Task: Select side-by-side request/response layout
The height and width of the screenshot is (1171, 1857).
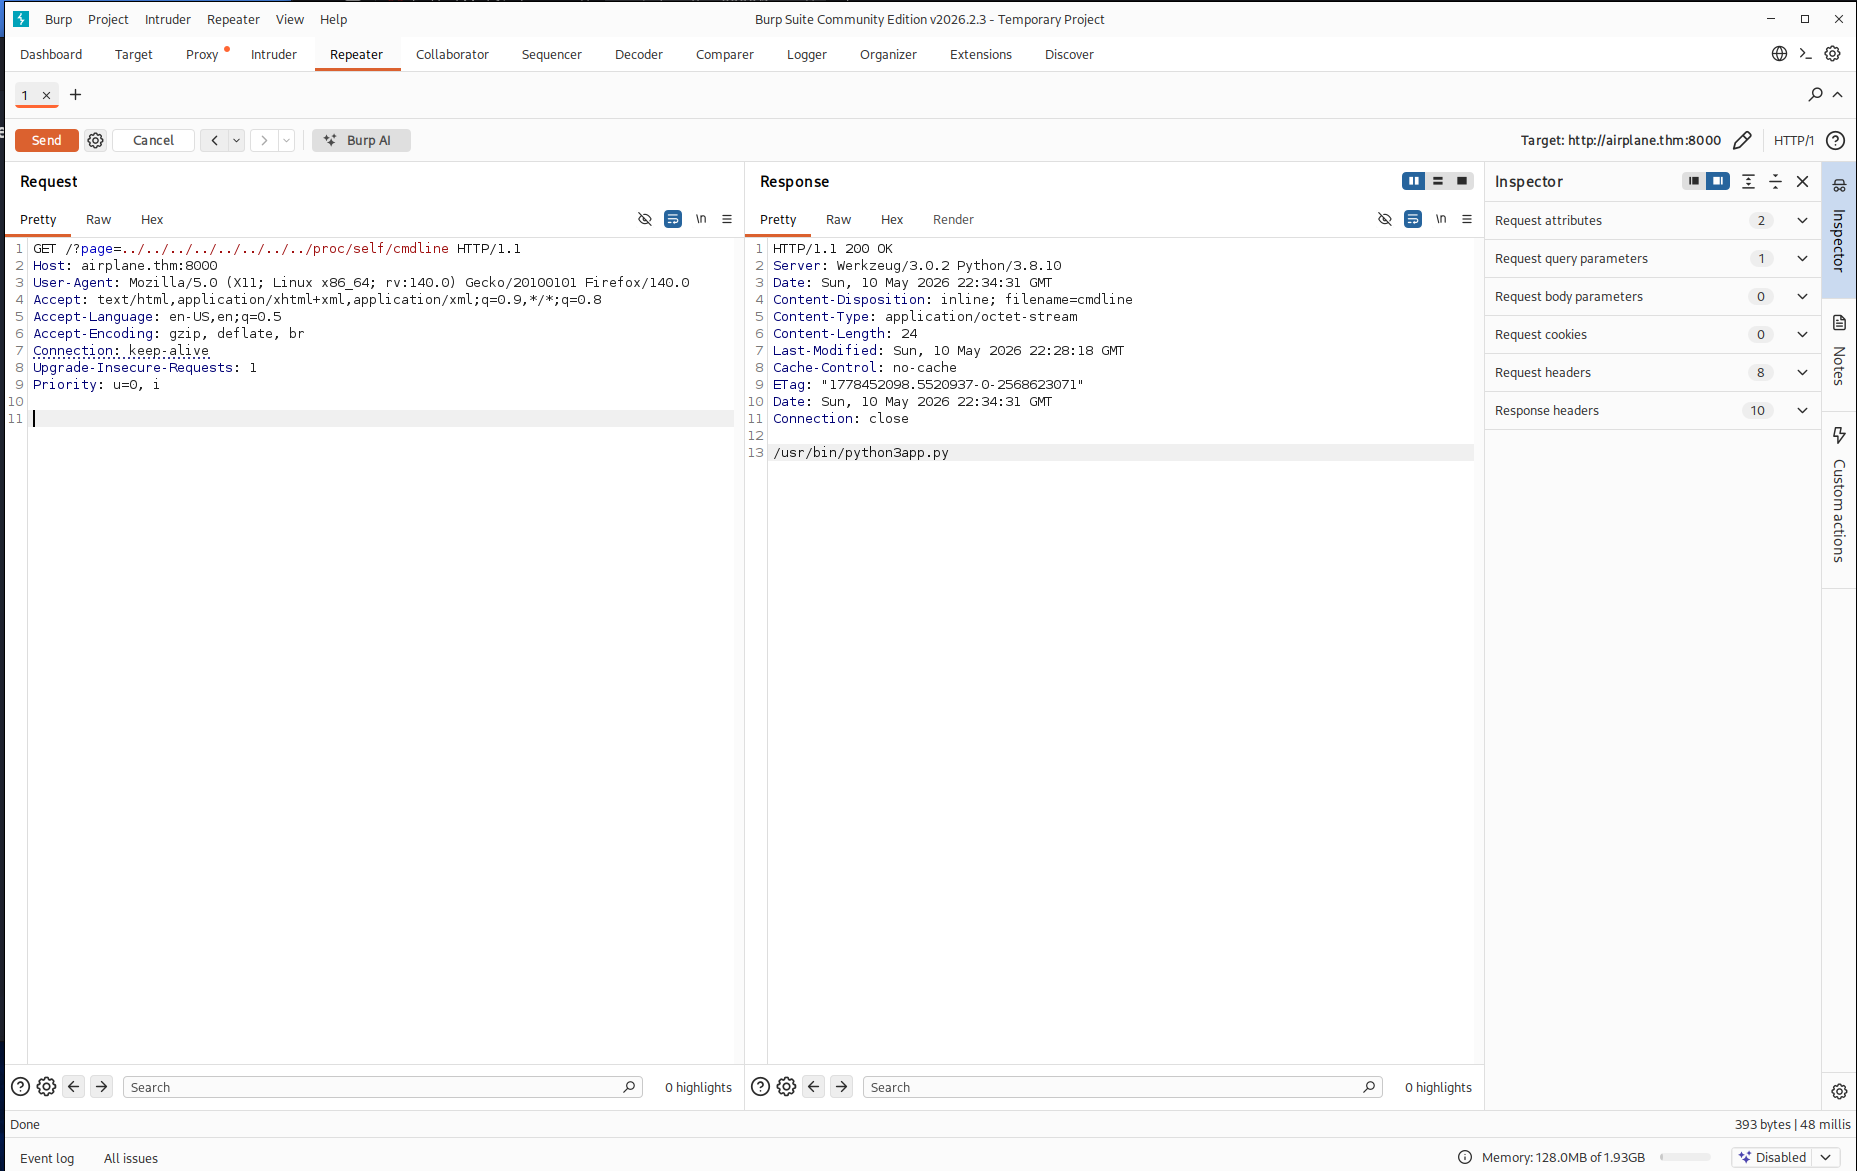Action: coord(1413,181)
